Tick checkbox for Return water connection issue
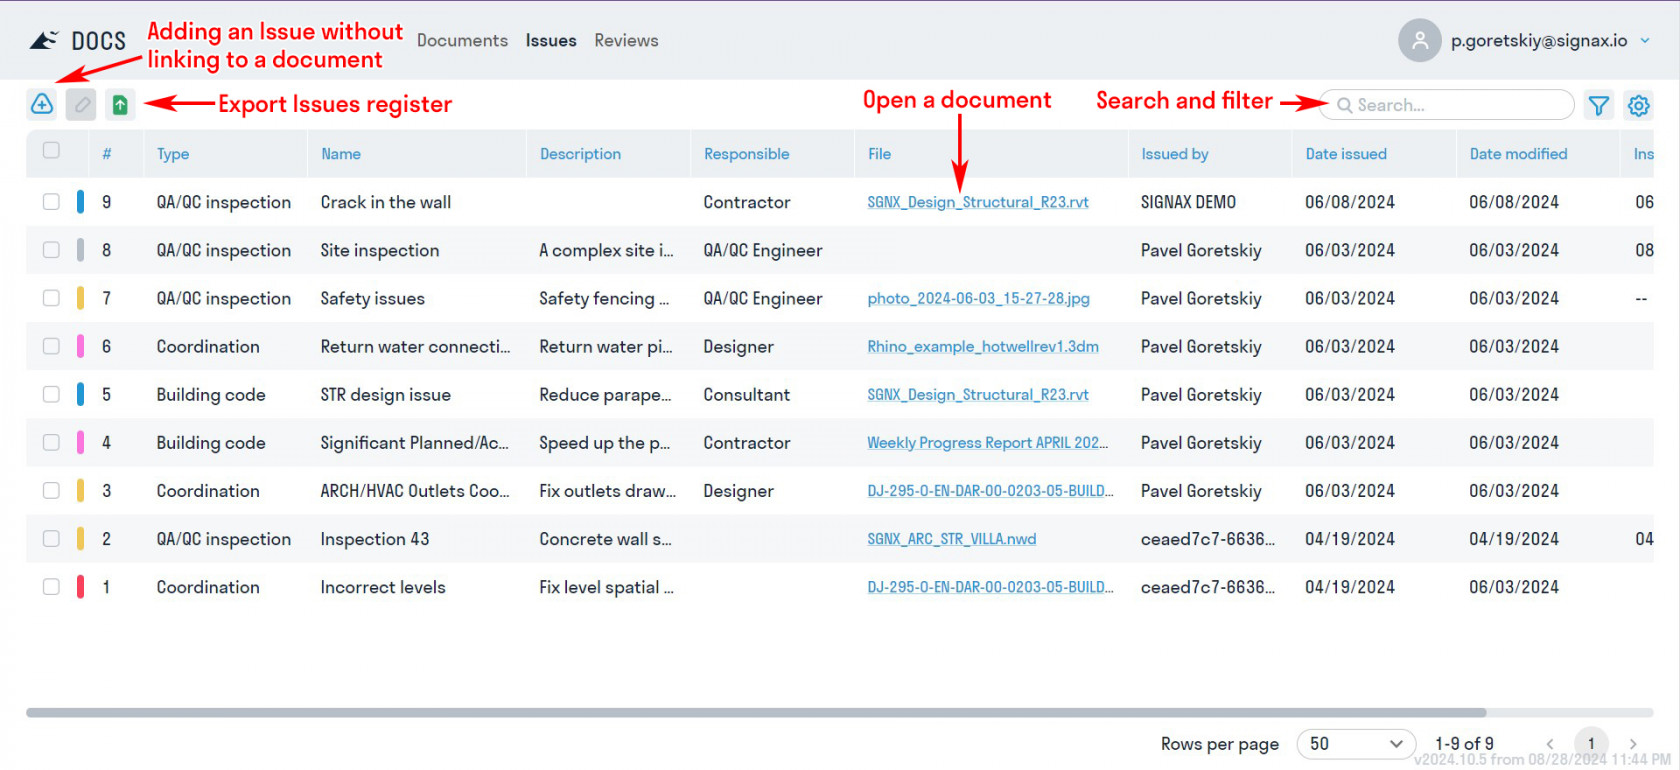This screenshot has width=1680, height=770. pyautogui.click(x=51, y=346)
